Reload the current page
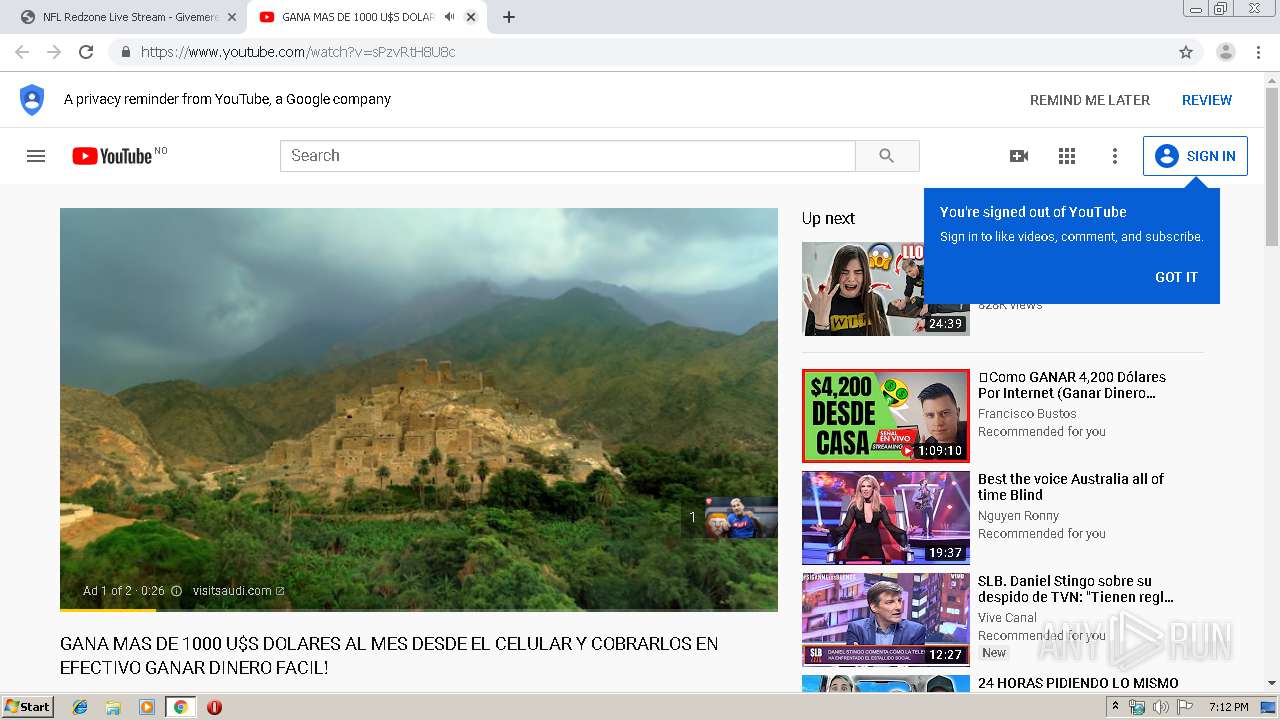This screenshot has width=1280, height=720. tap(86, 52)
